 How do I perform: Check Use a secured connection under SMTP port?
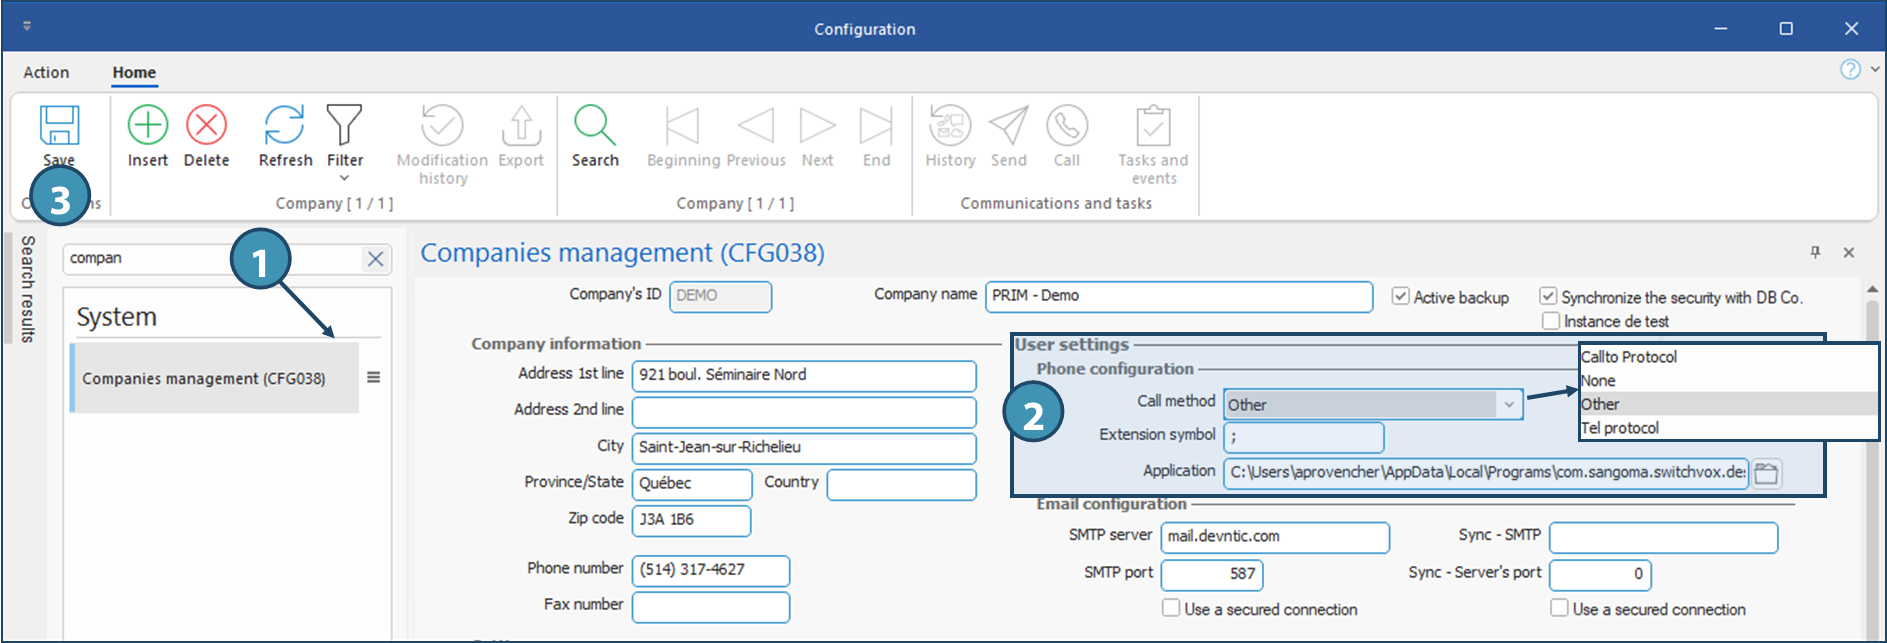pyautogui.click(x=1171, y=608)
